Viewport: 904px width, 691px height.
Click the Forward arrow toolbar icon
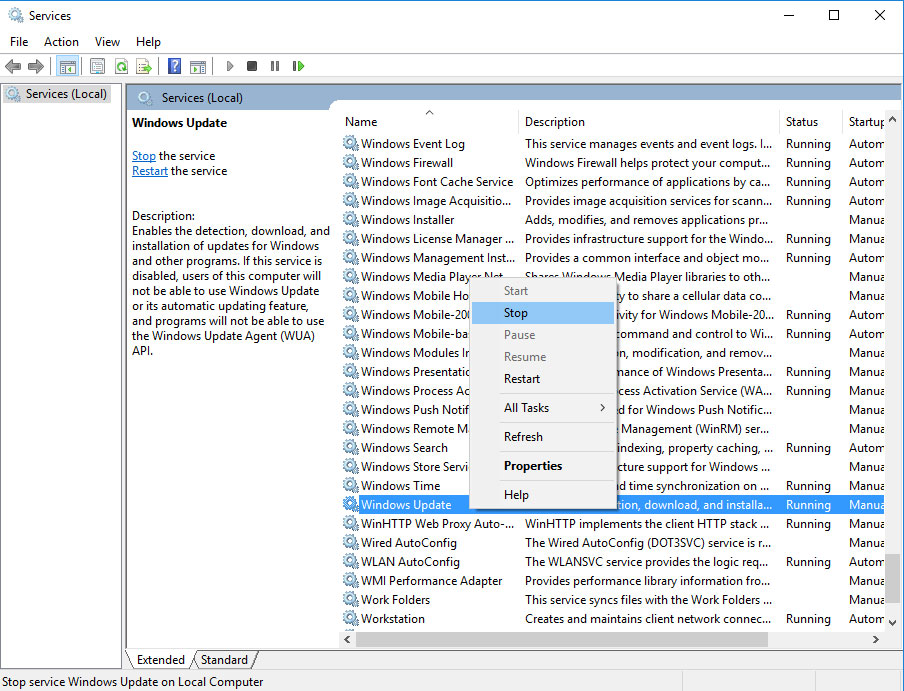(36, 66)
